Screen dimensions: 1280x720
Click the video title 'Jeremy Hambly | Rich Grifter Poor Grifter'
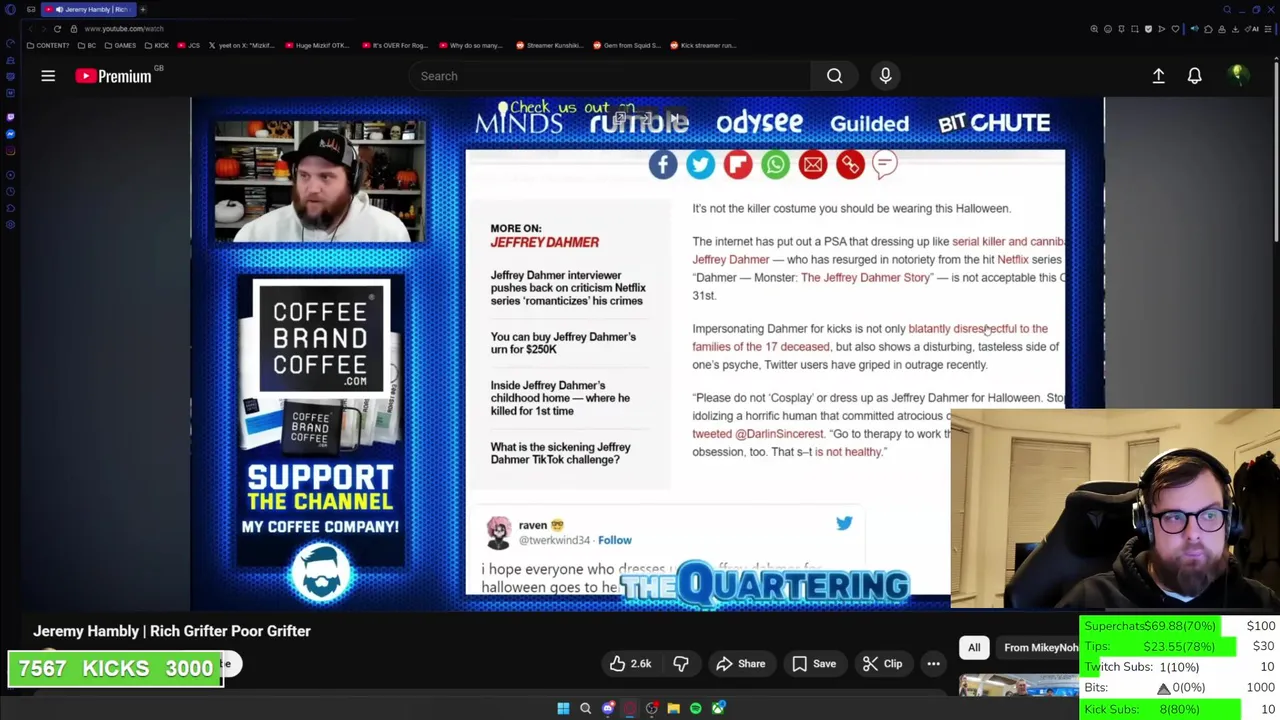[x=172, y=631]
